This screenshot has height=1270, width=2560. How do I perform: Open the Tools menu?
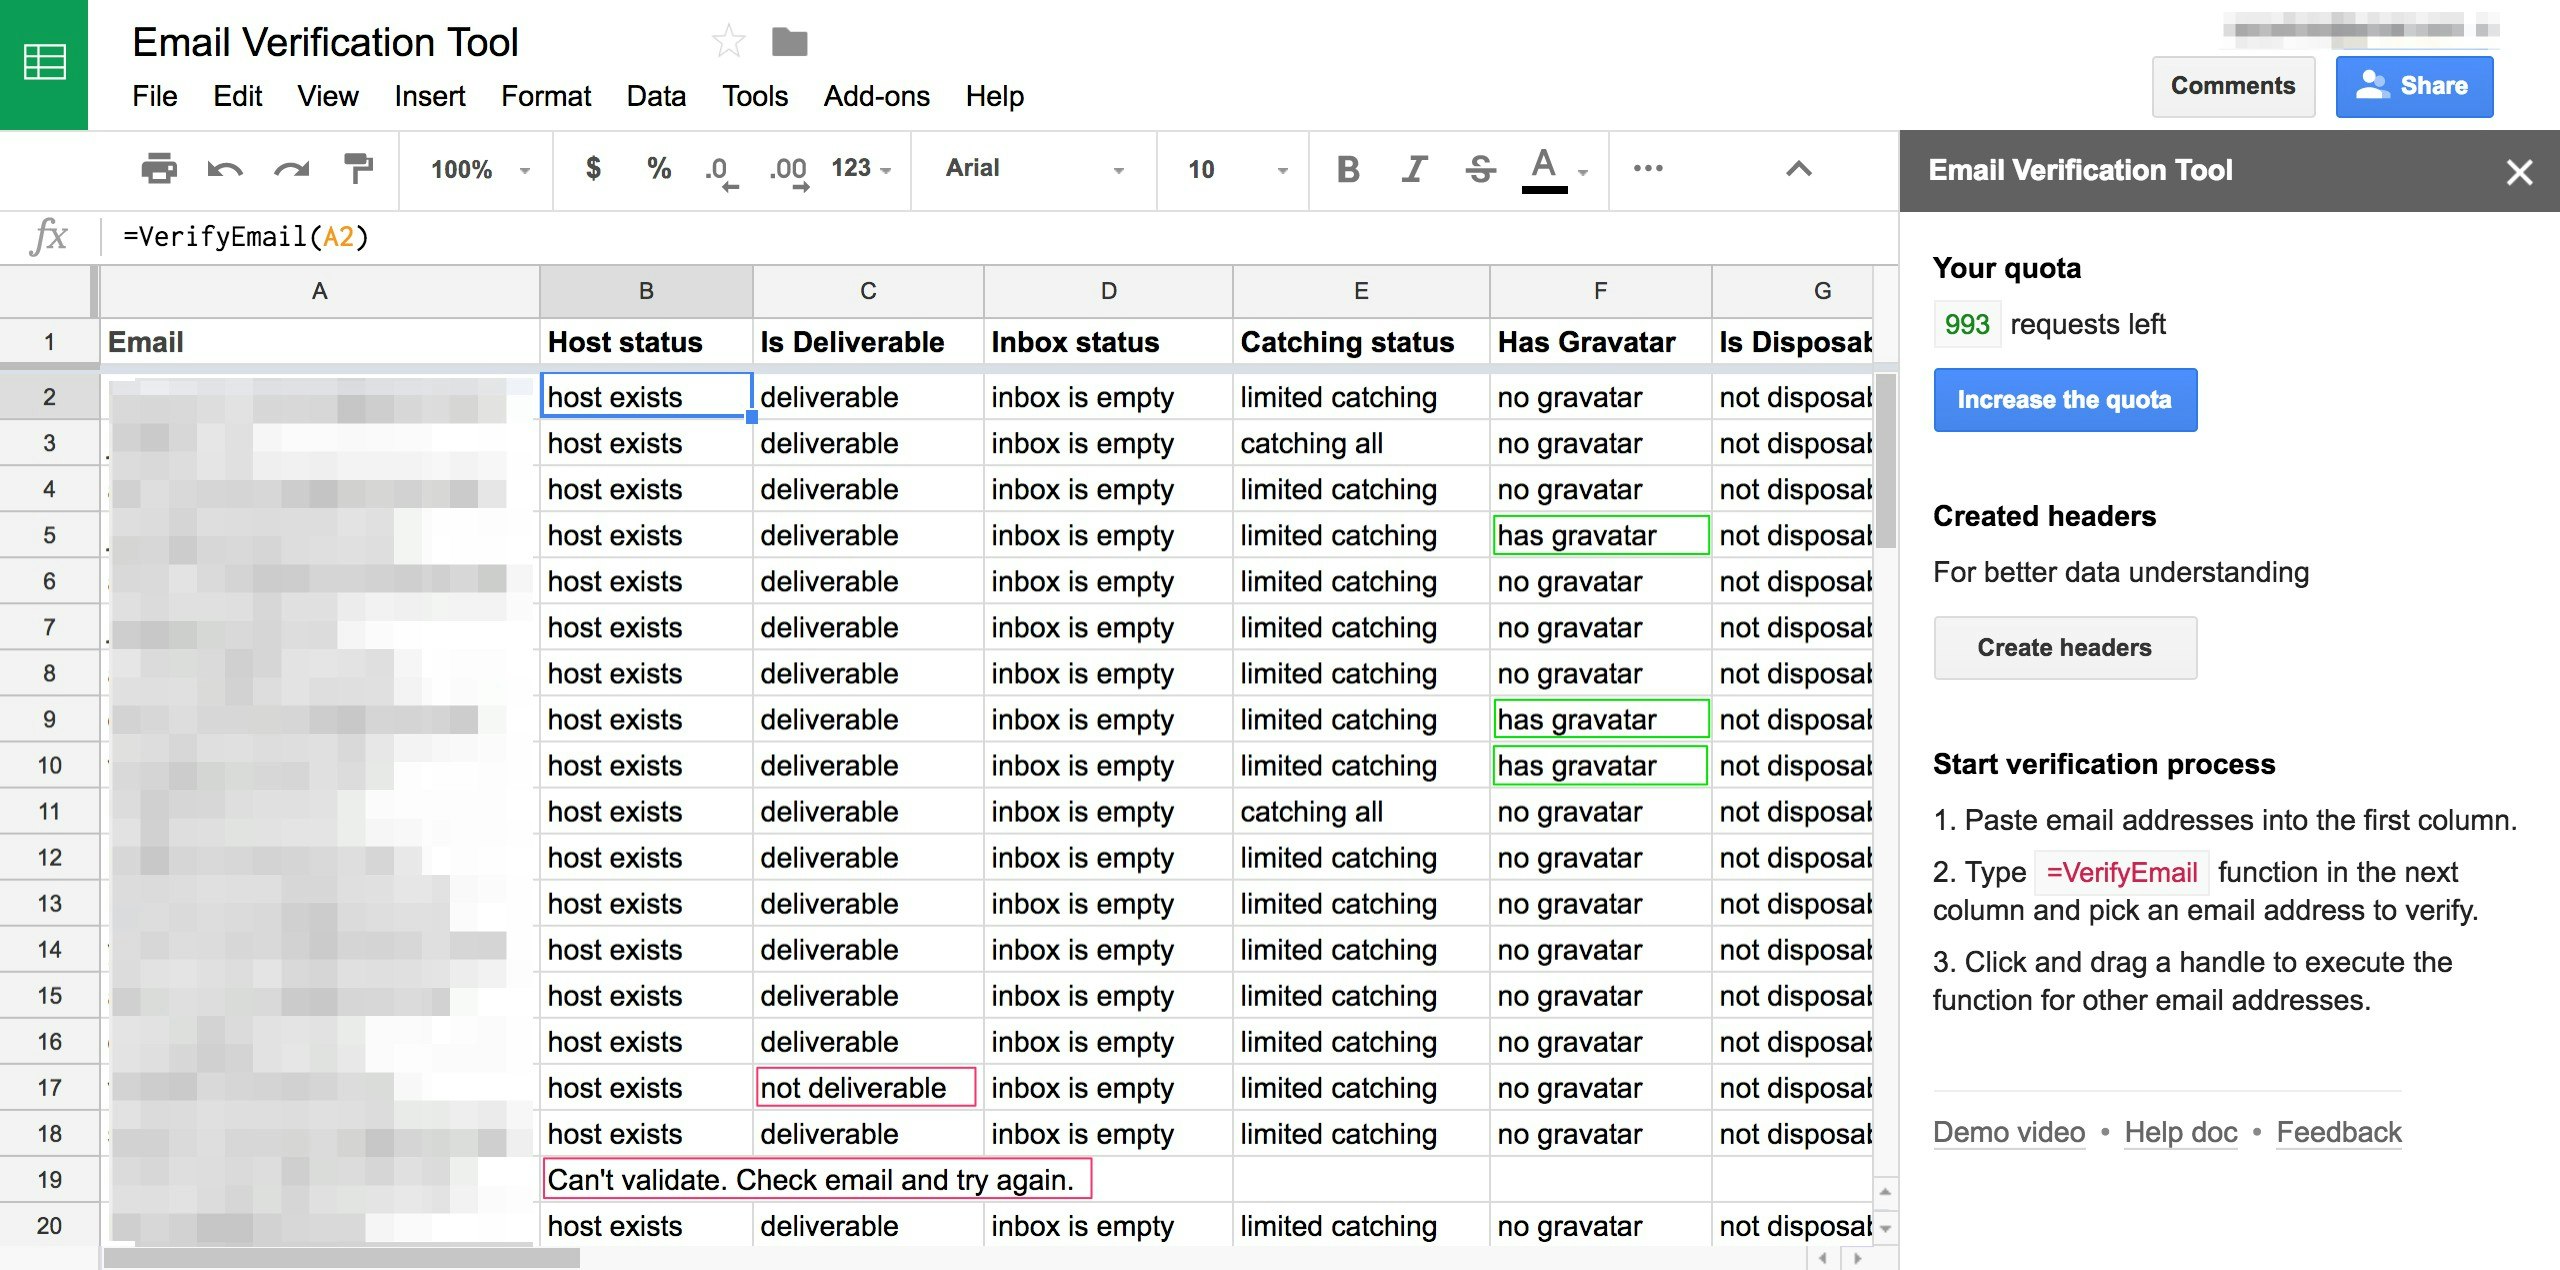[x=755, y=96]
